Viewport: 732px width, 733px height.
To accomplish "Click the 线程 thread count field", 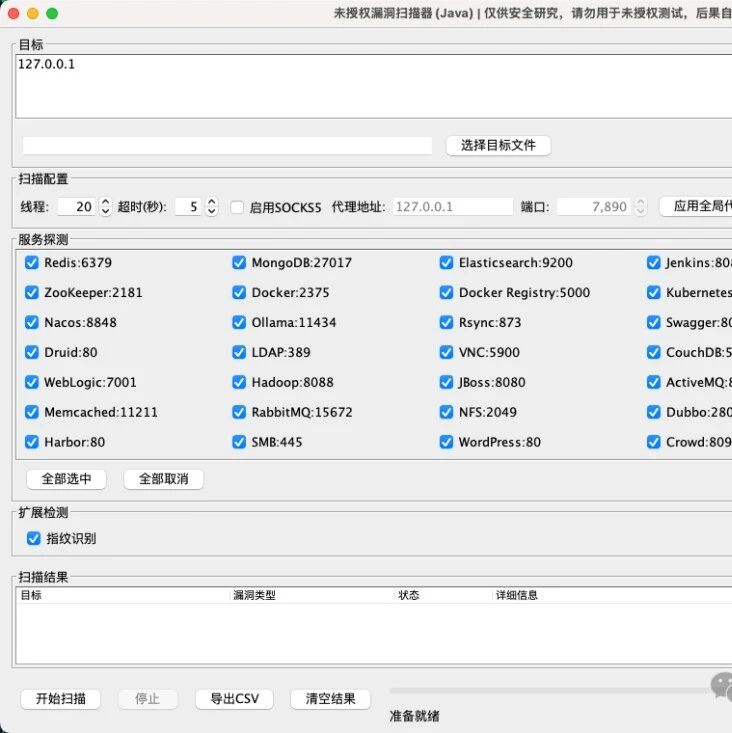I will click(78, 207).
